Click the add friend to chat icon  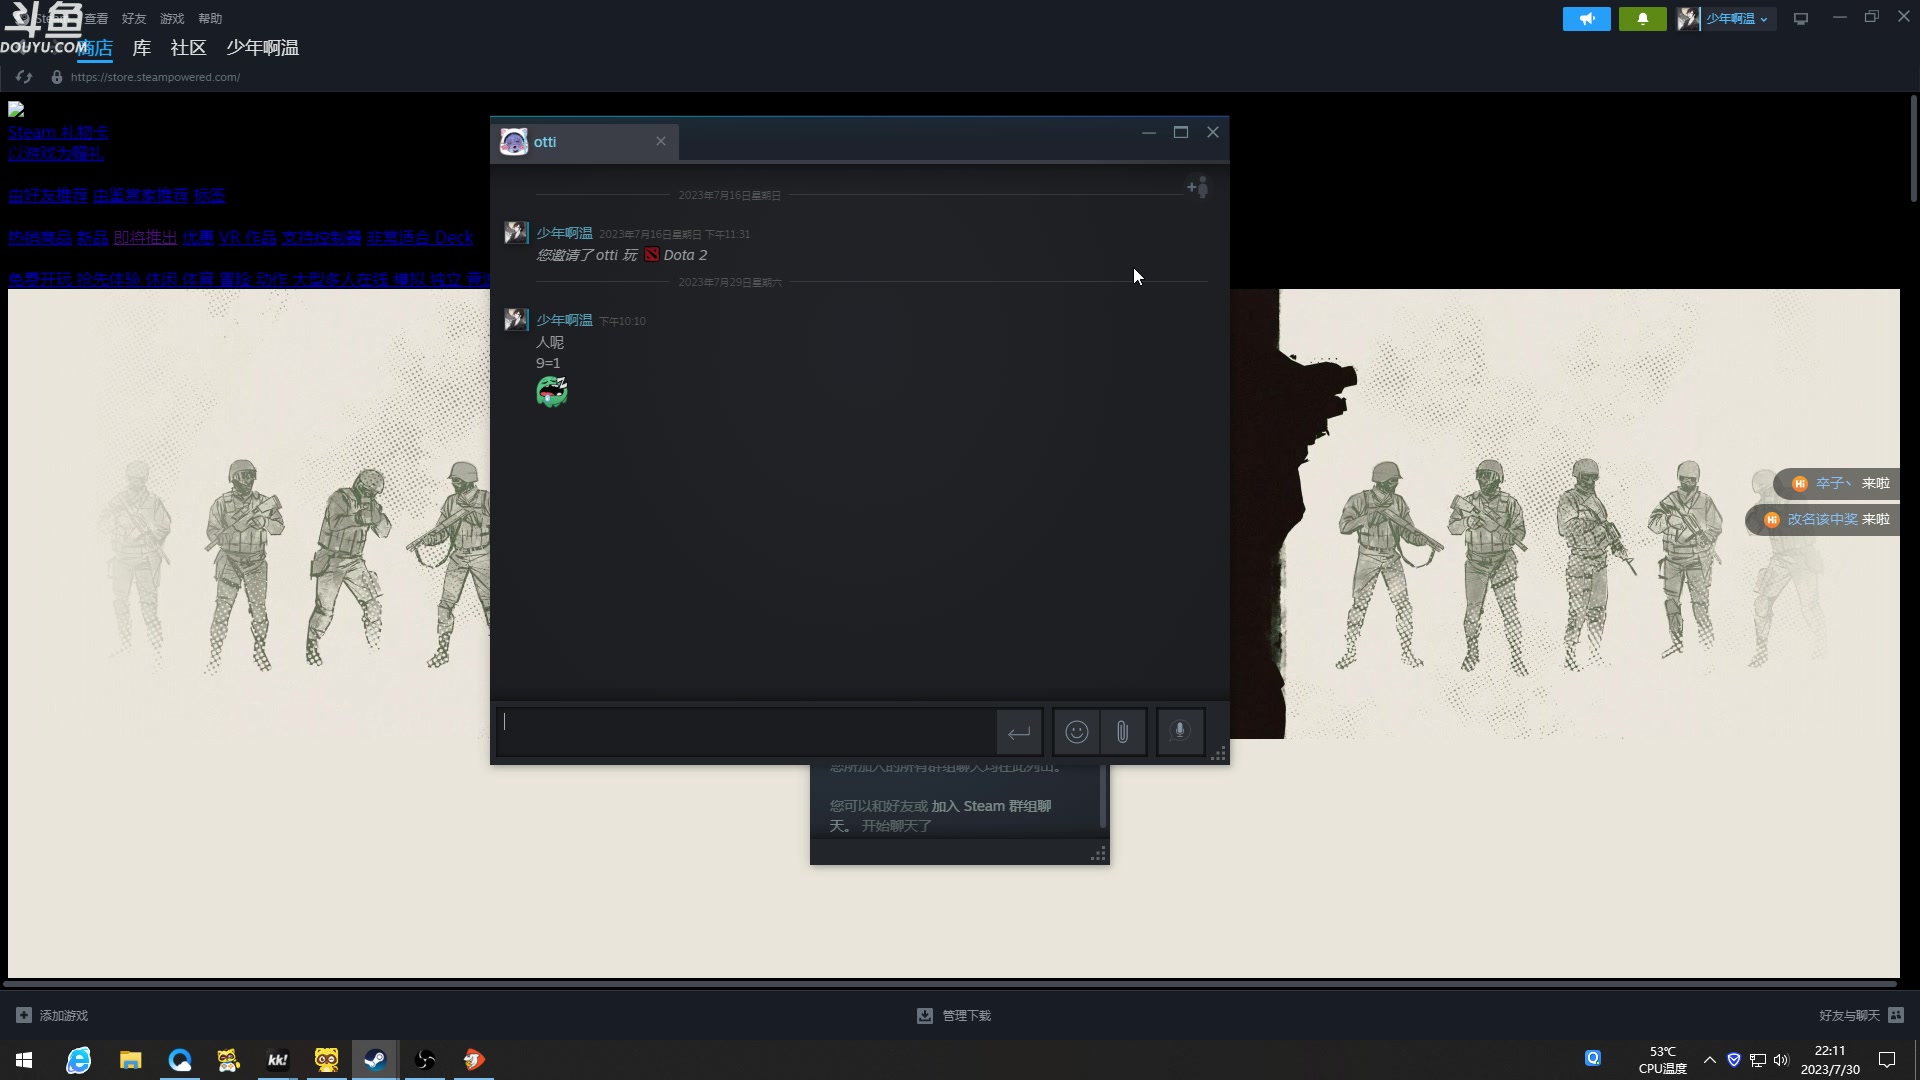coord(1197,187)
